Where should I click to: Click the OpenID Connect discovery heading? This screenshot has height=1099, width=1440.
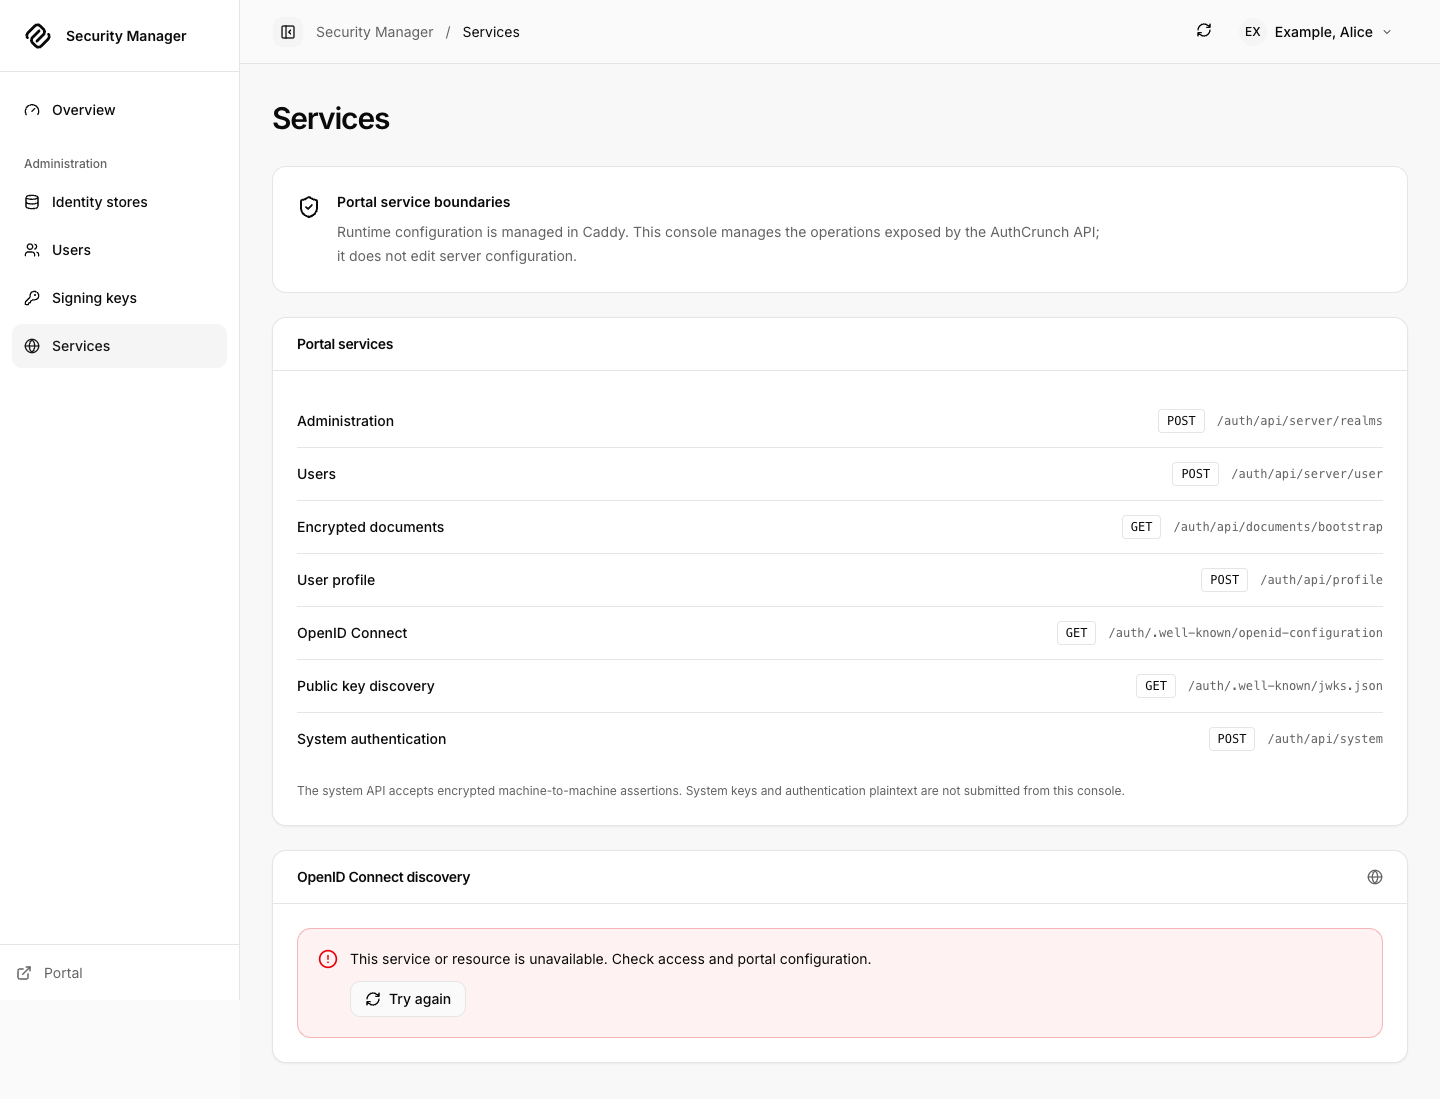click(383, 877)
